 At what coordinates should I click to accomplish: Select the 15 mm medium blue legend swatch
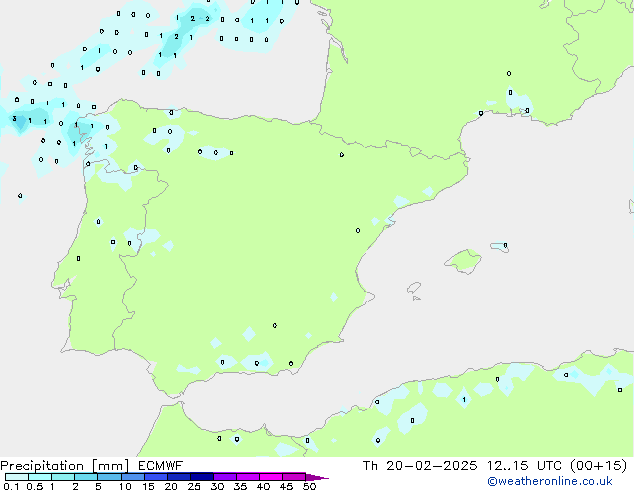155,477
